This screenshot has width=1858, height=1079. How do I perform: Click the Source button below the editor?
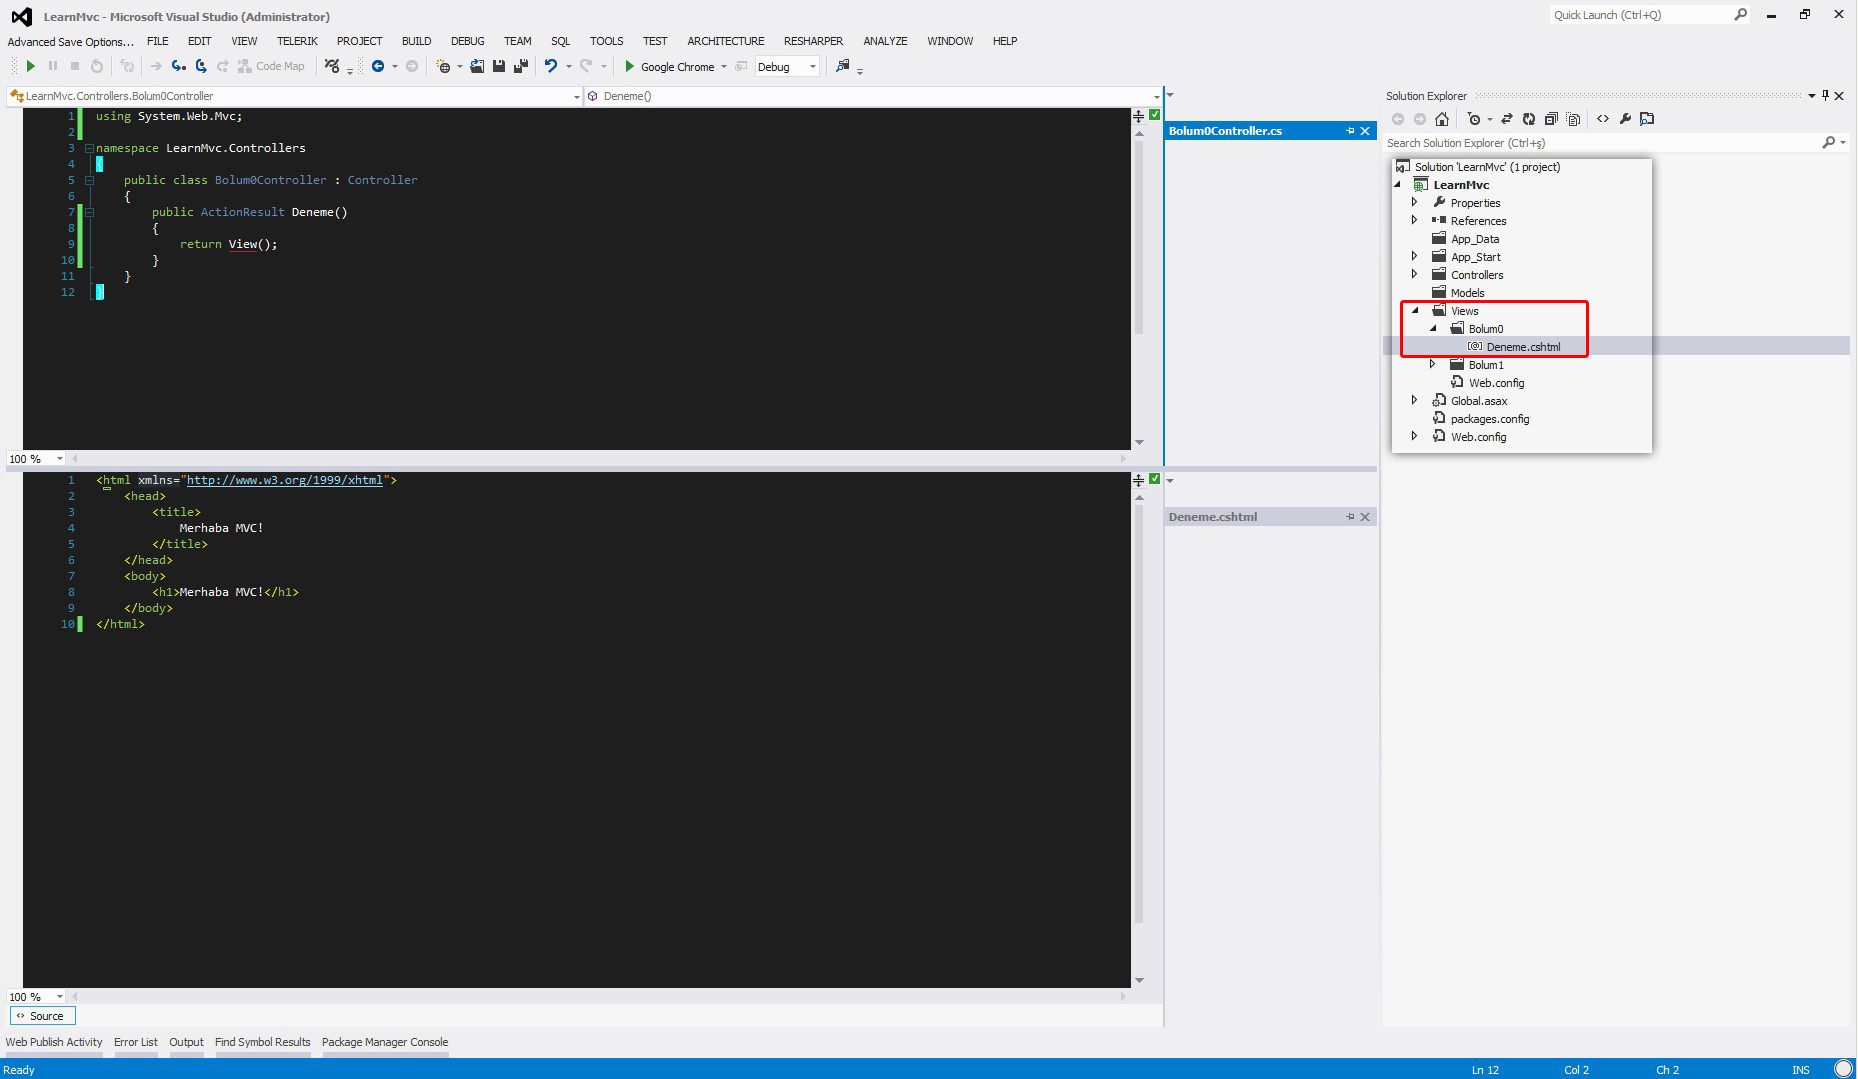point(42,1015)
